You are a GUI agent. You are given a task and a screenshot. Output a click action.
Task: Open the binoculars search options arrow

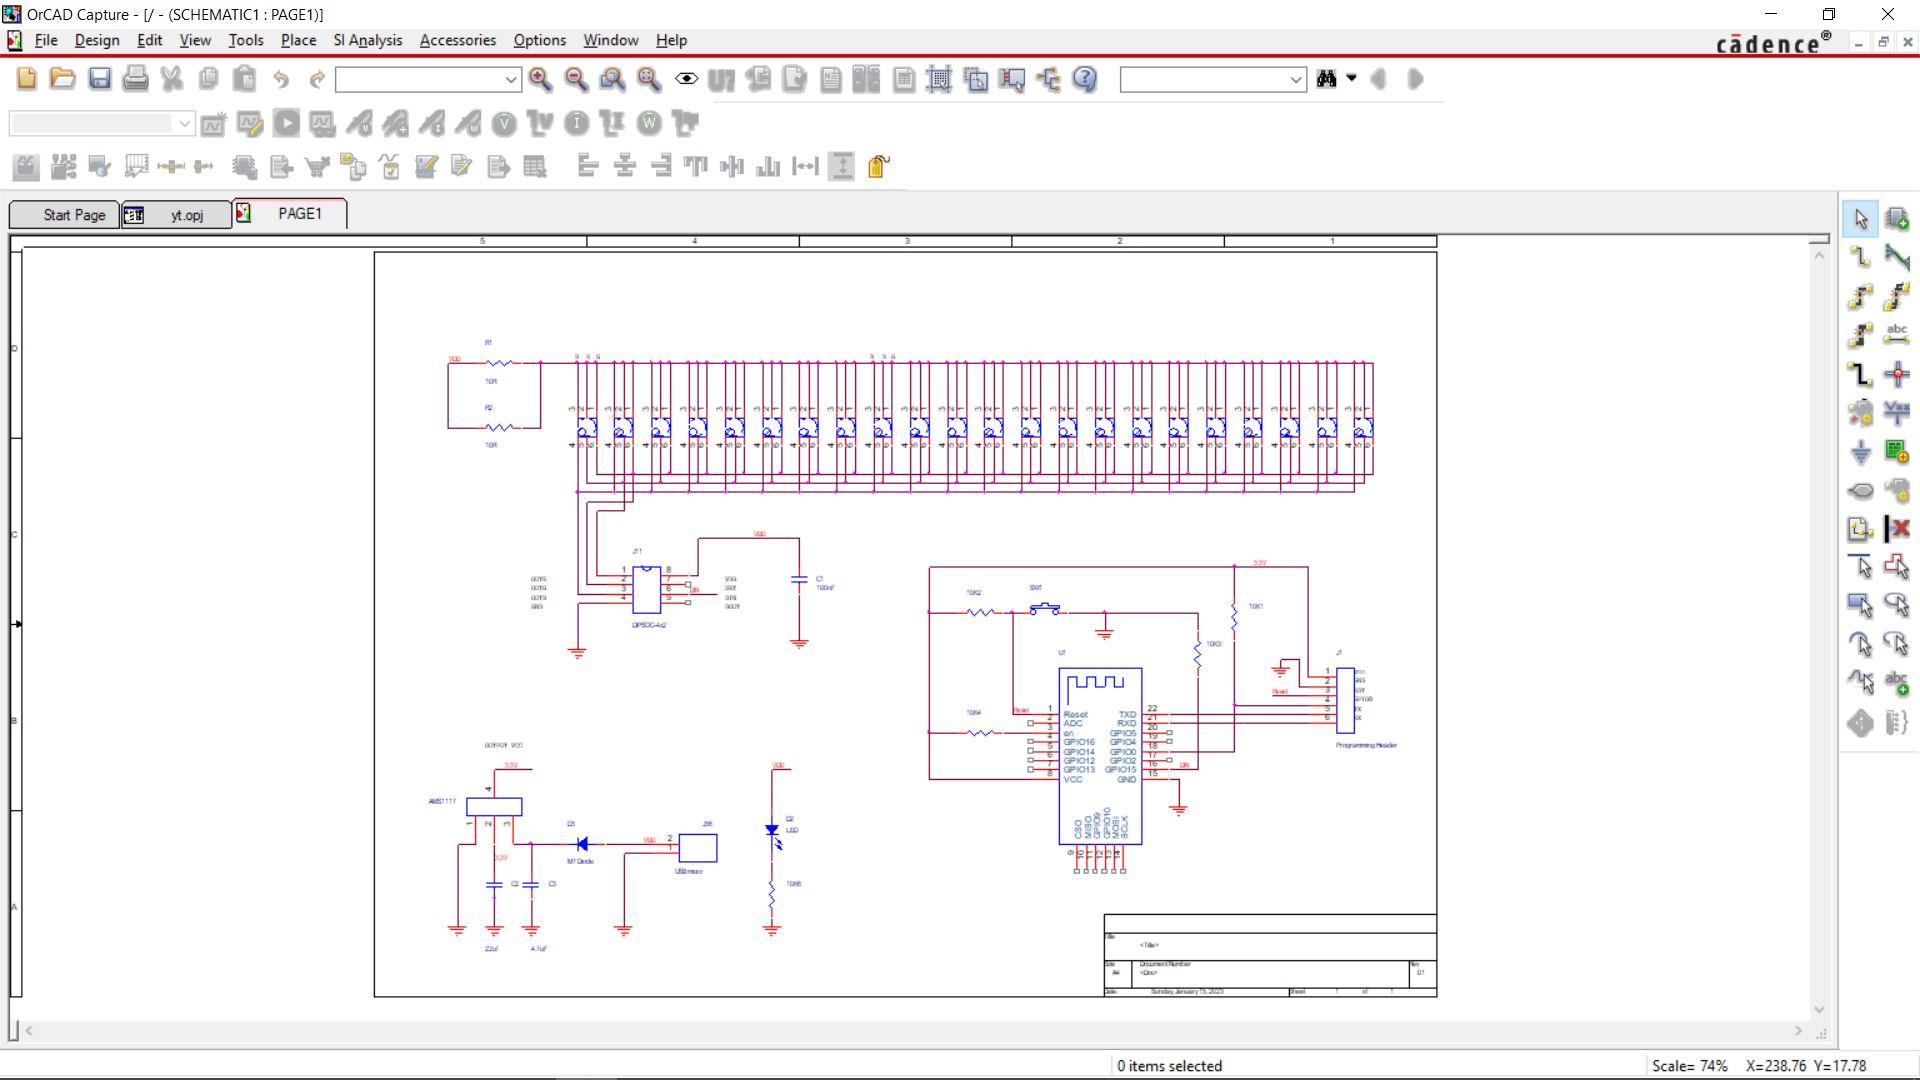1352,78
